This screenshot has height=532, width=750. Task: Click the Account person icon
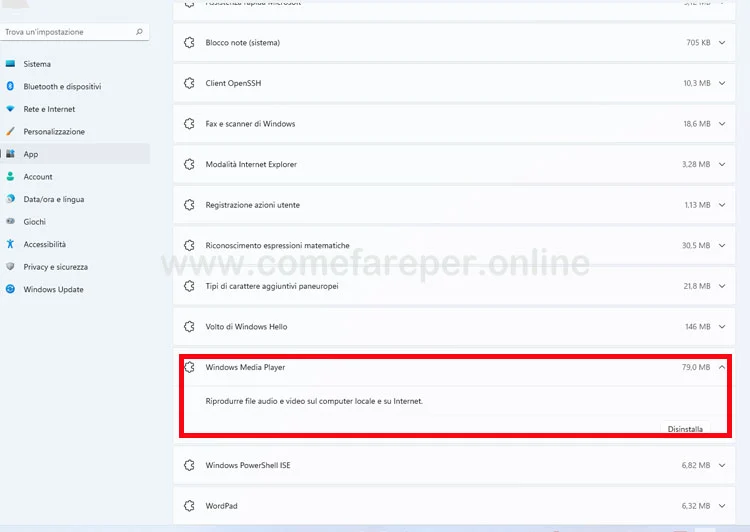point(10,176)
